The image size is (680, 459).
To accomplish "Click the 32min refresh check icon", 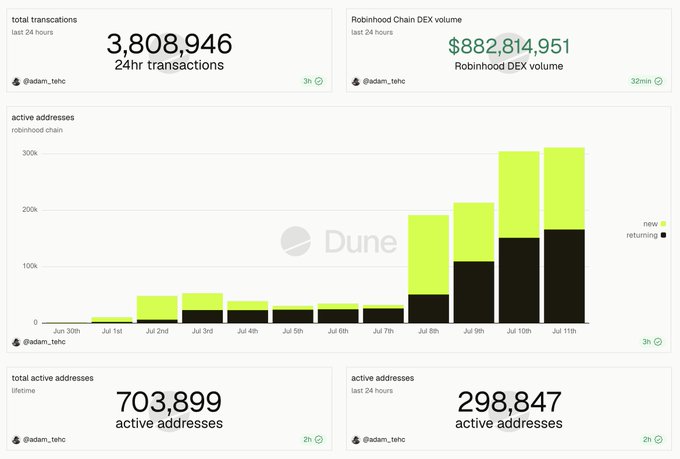I will coord(658,81).
